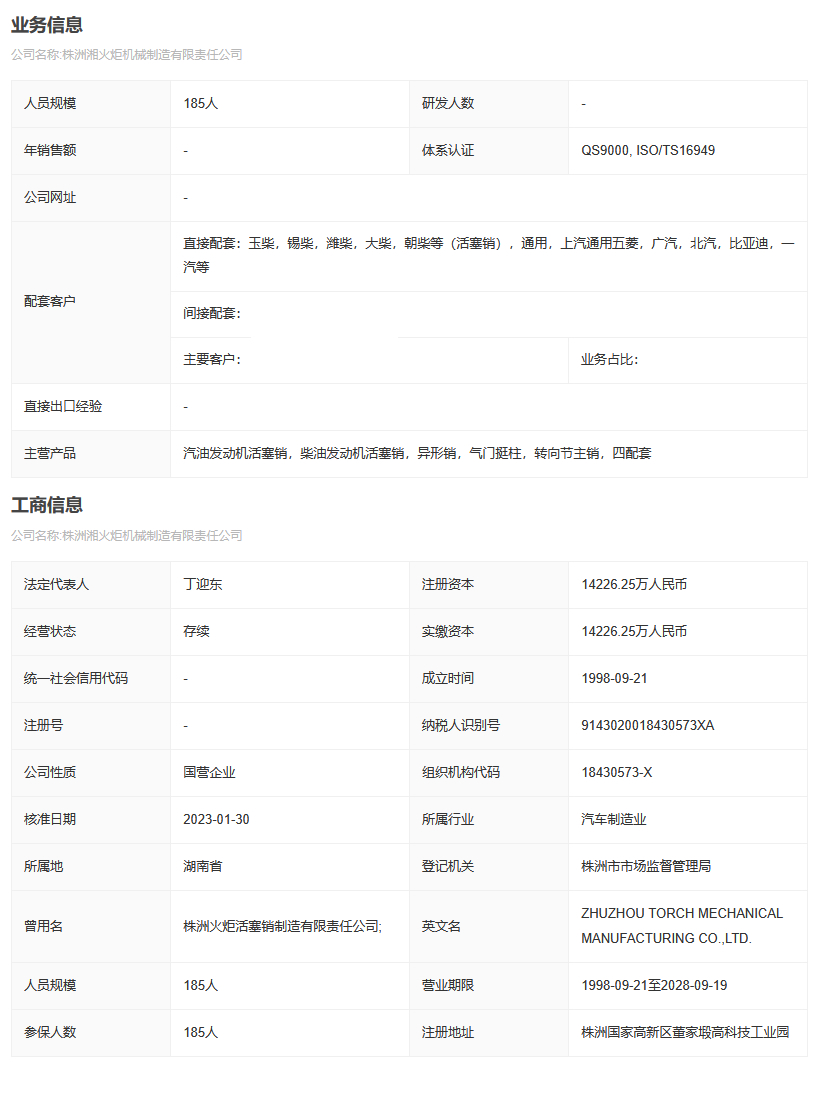Click the 统一社会信用代码 label cell
The height and width of the screenshot is (1100, 826).
(x=91, y=679)
